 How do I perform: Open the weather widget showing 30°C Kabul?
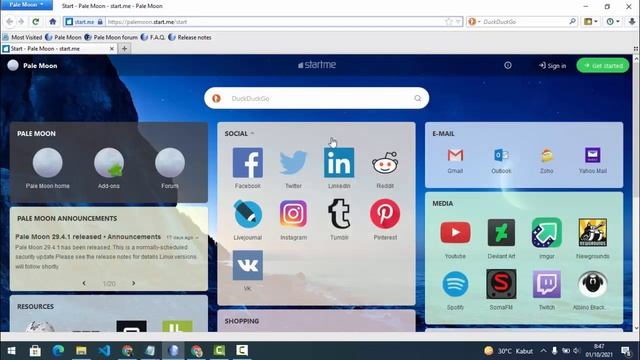pyautogui.click(x=508, y=351)
